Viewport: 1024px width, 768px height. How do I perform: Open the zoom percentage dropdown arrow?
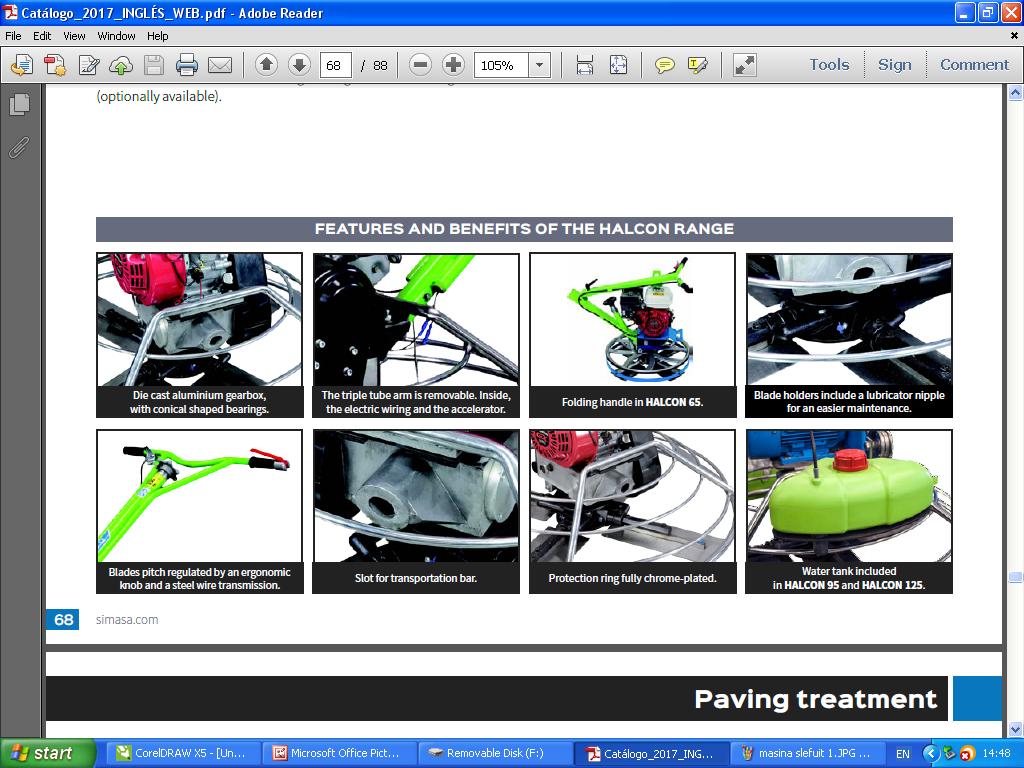539,65
